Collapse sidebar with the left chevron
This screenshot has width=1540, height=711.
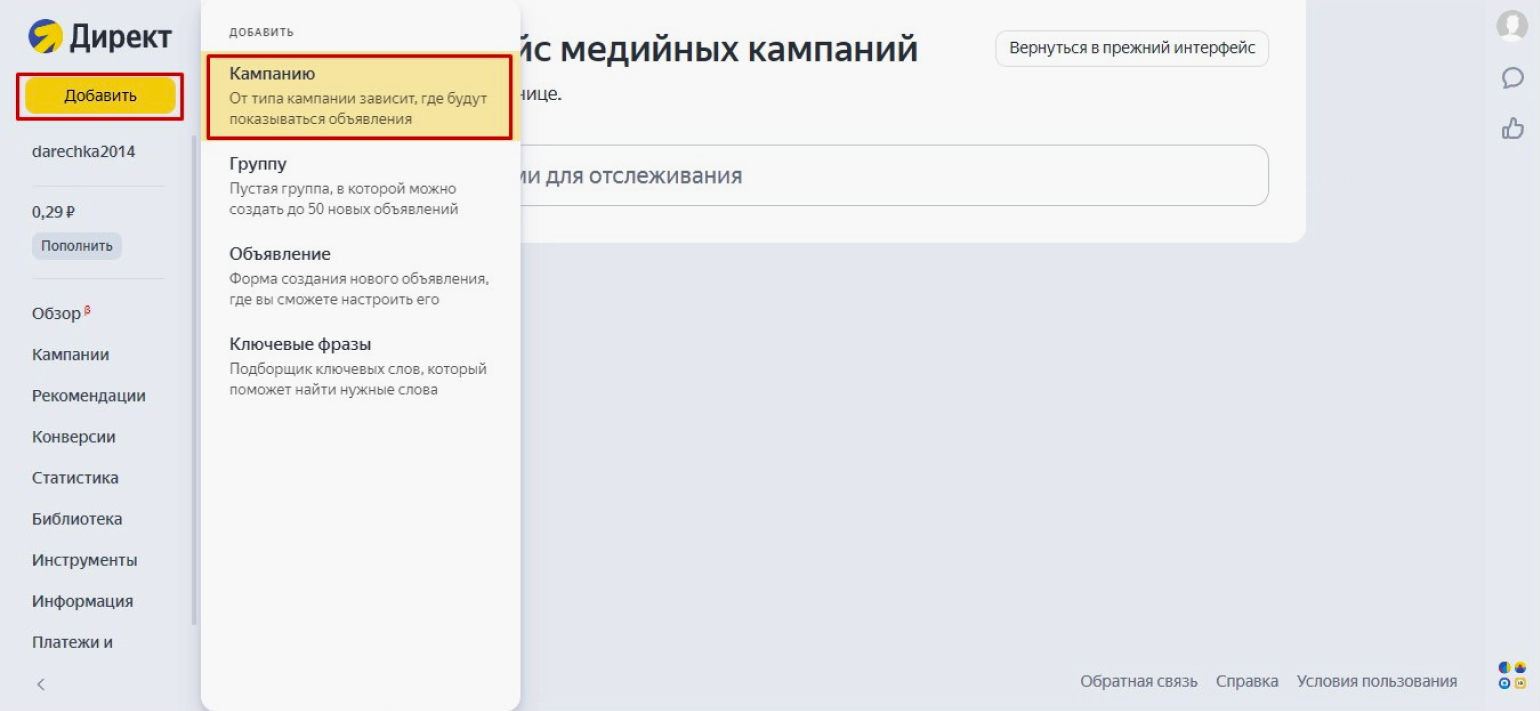tap(41, 684)
